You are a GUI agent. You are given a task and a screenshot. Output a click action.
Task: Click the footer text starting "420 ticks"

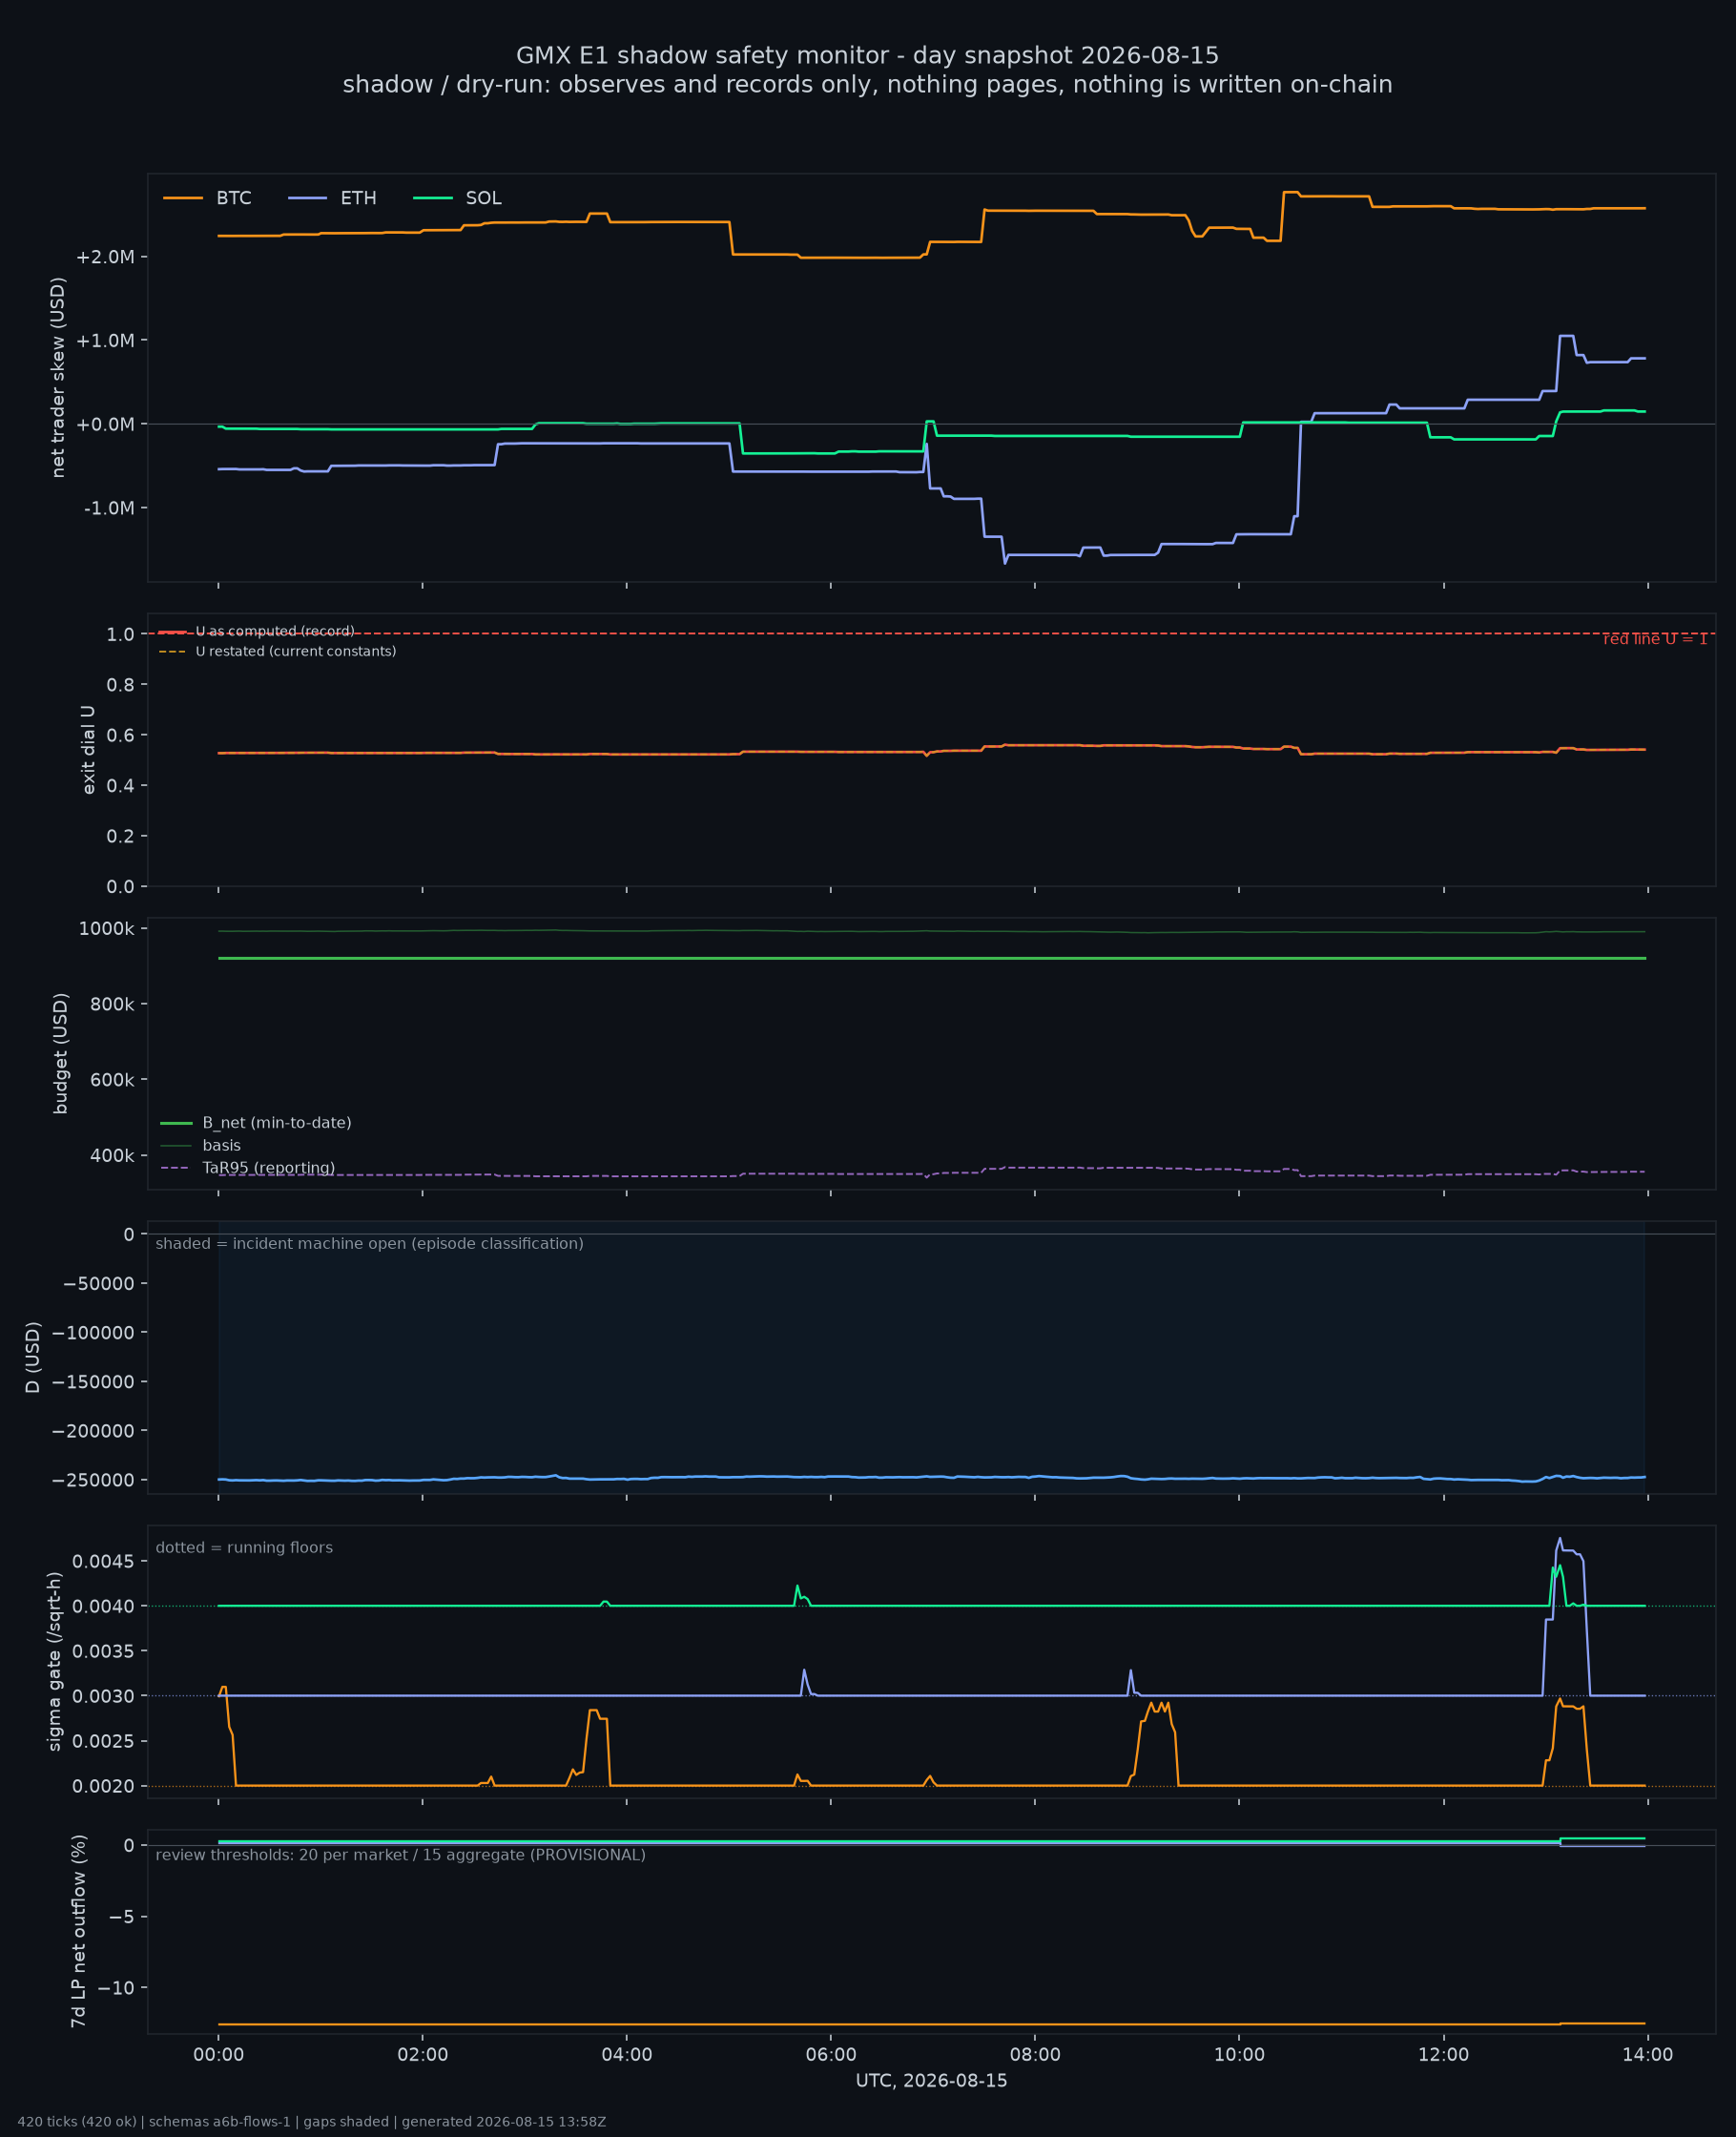pyautogui.click(x=312, y=2122)
